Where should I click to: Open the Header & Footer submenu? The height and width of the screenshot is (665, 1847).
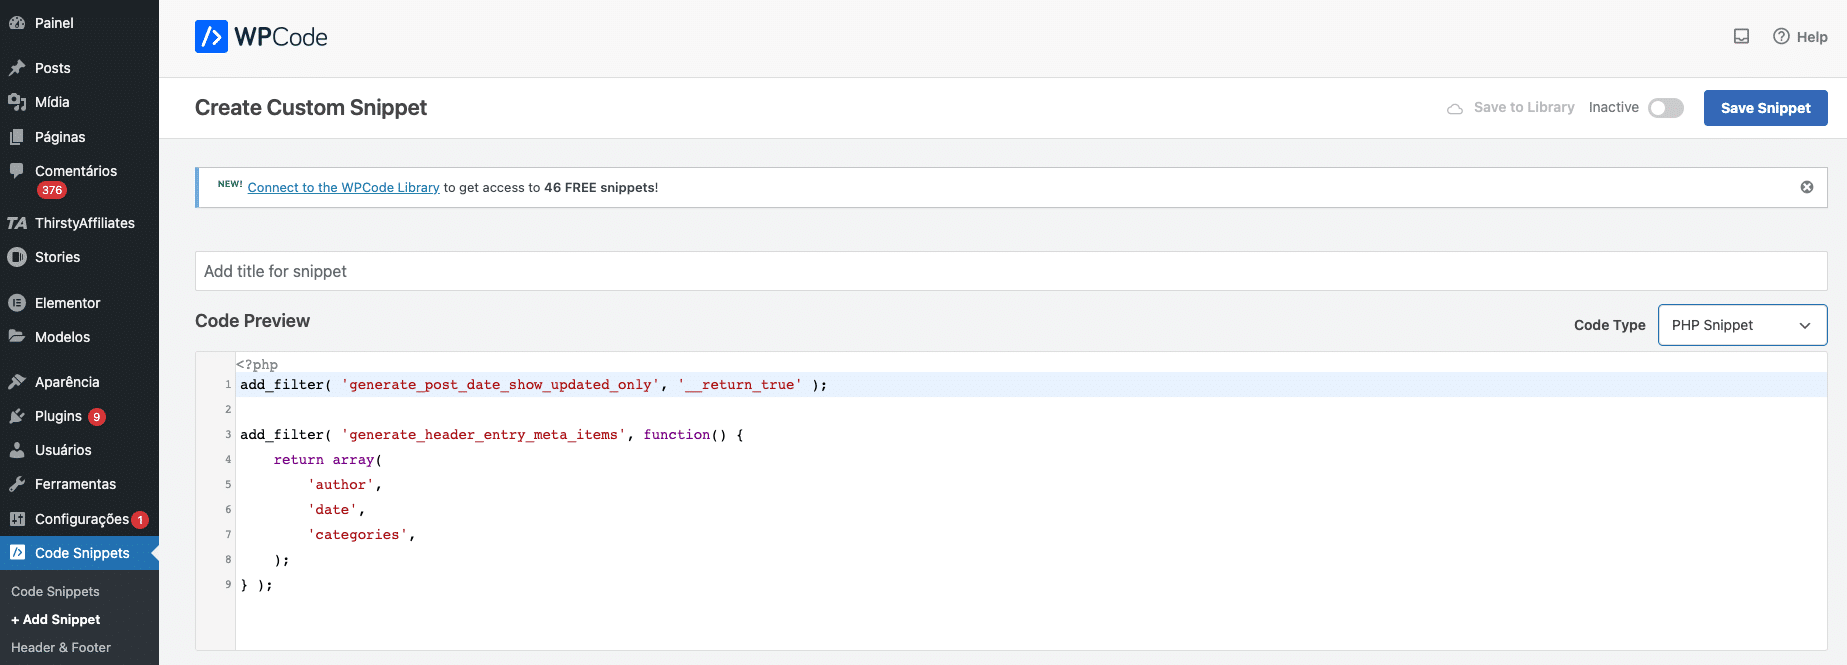point(61,647)
